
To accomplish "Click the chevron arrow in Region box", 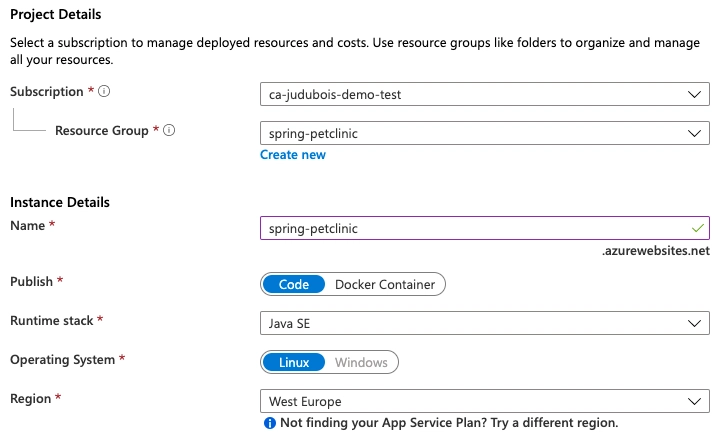I will point(696,401).
